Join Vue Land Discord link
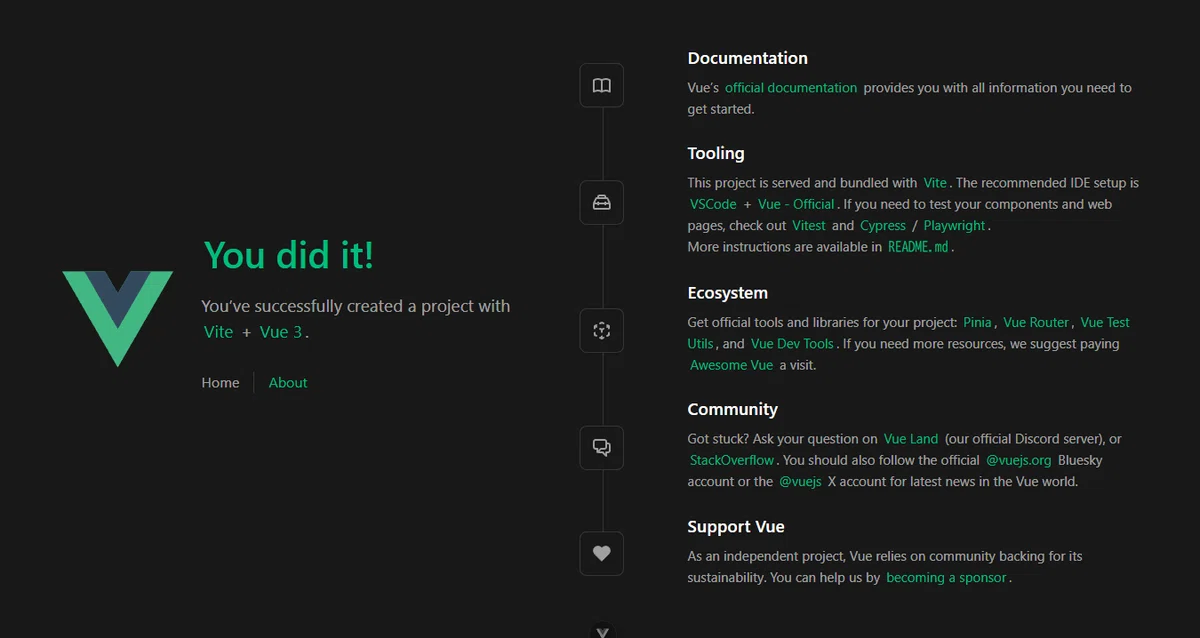Image resolution: width=1200 pixels, height=638 pixels. [x=911, y=439]
